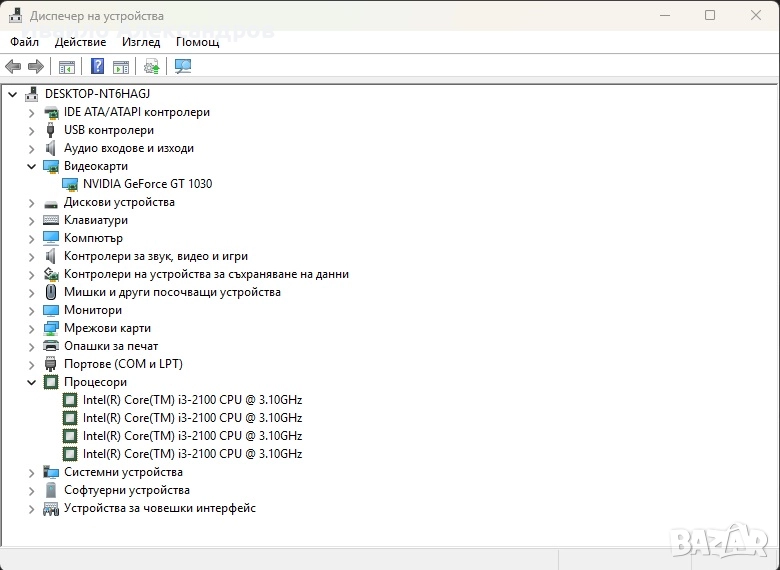Click Scan for hardware changes monitor icon

(183, 67)
